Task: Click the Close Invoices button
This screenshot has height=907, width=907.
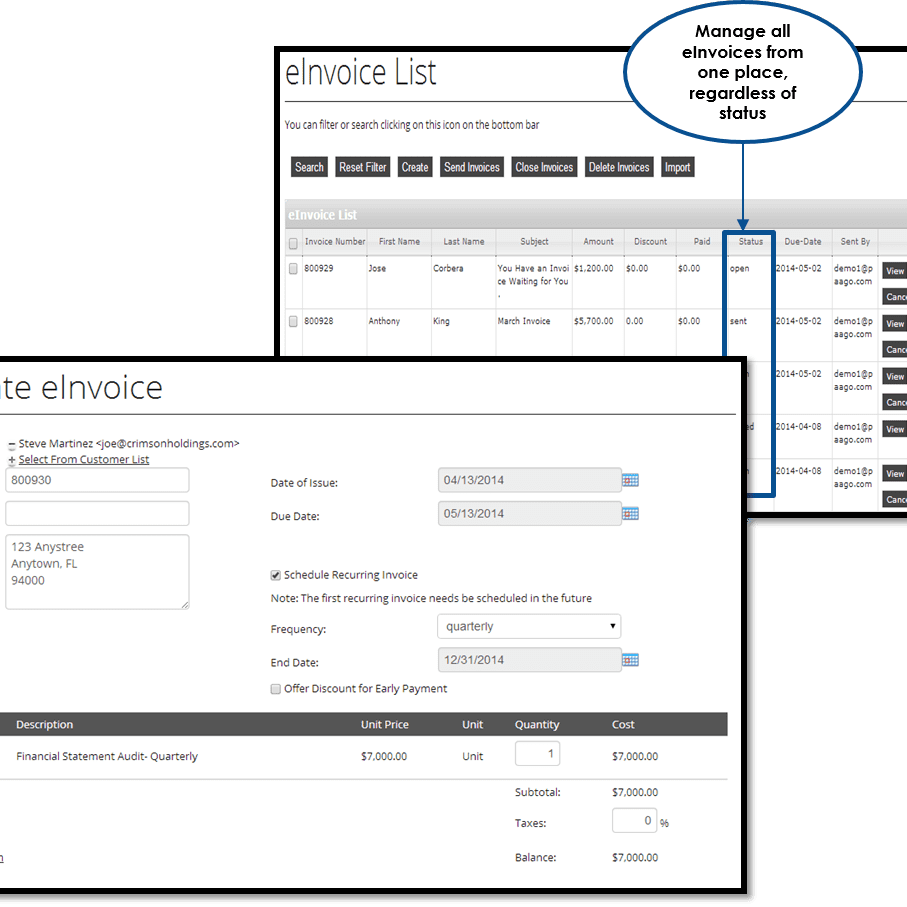Action: (543, 166)
